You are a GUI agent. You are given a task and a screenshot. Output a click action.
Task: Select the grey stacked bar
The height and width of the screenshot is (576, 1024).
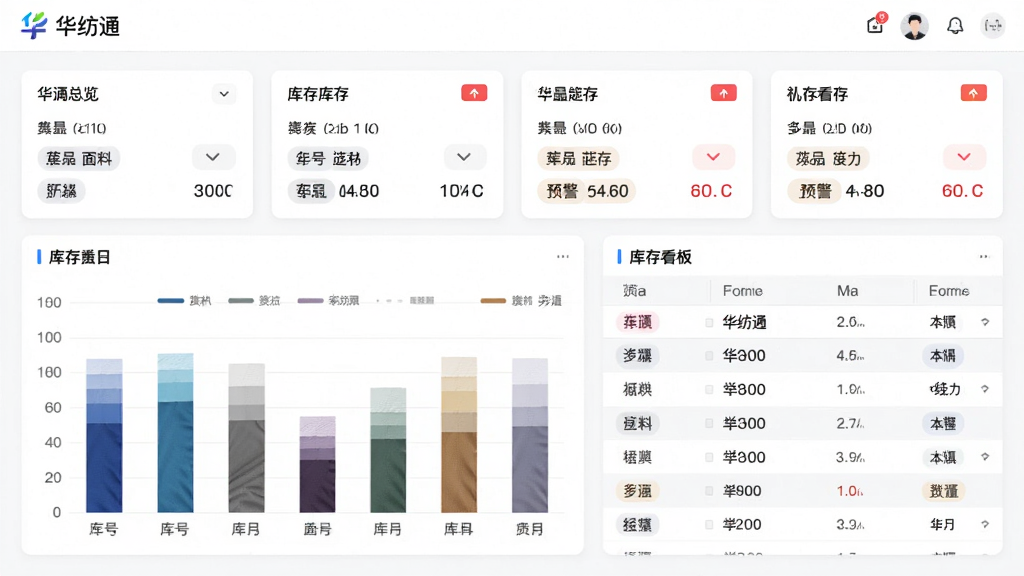coord(246,438)
